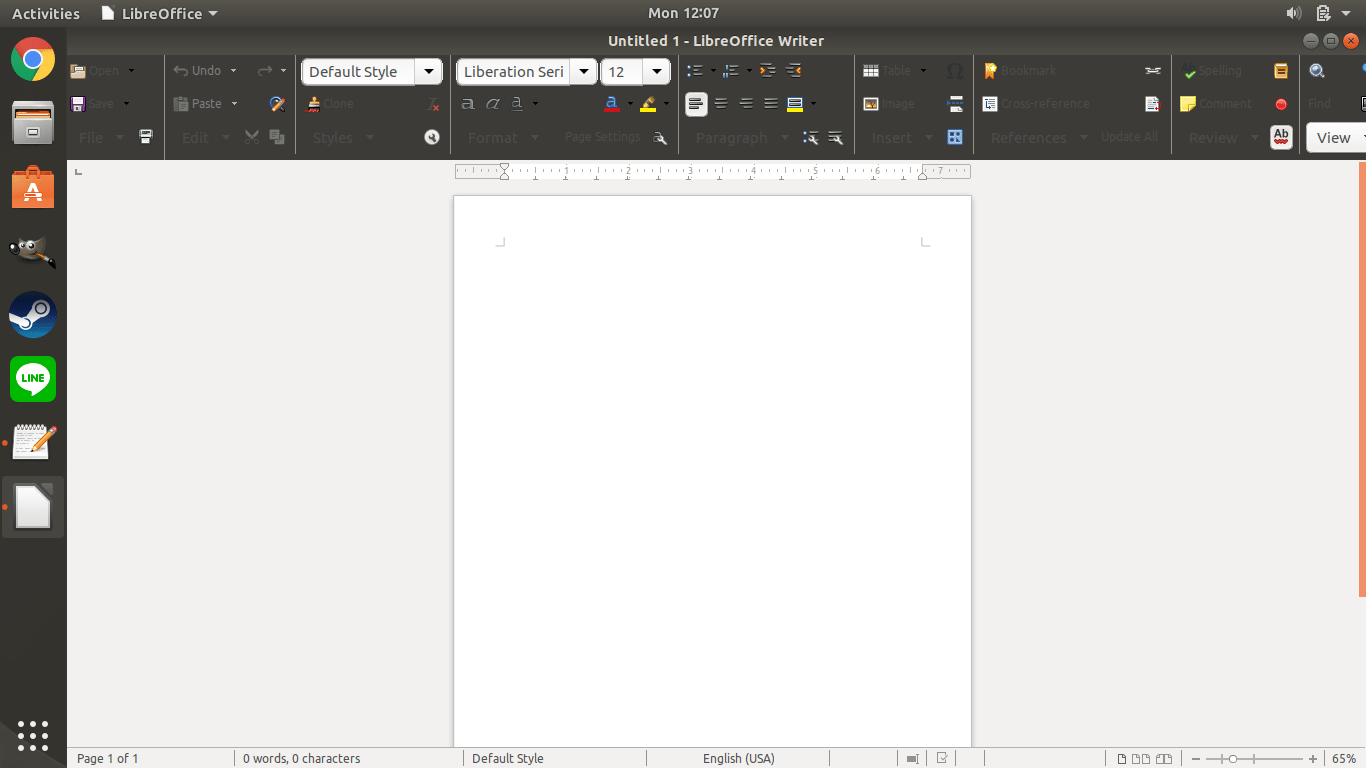Click the Decrease Indent icon
This screenshot has height=768, width=1366.
coord(794,71)
